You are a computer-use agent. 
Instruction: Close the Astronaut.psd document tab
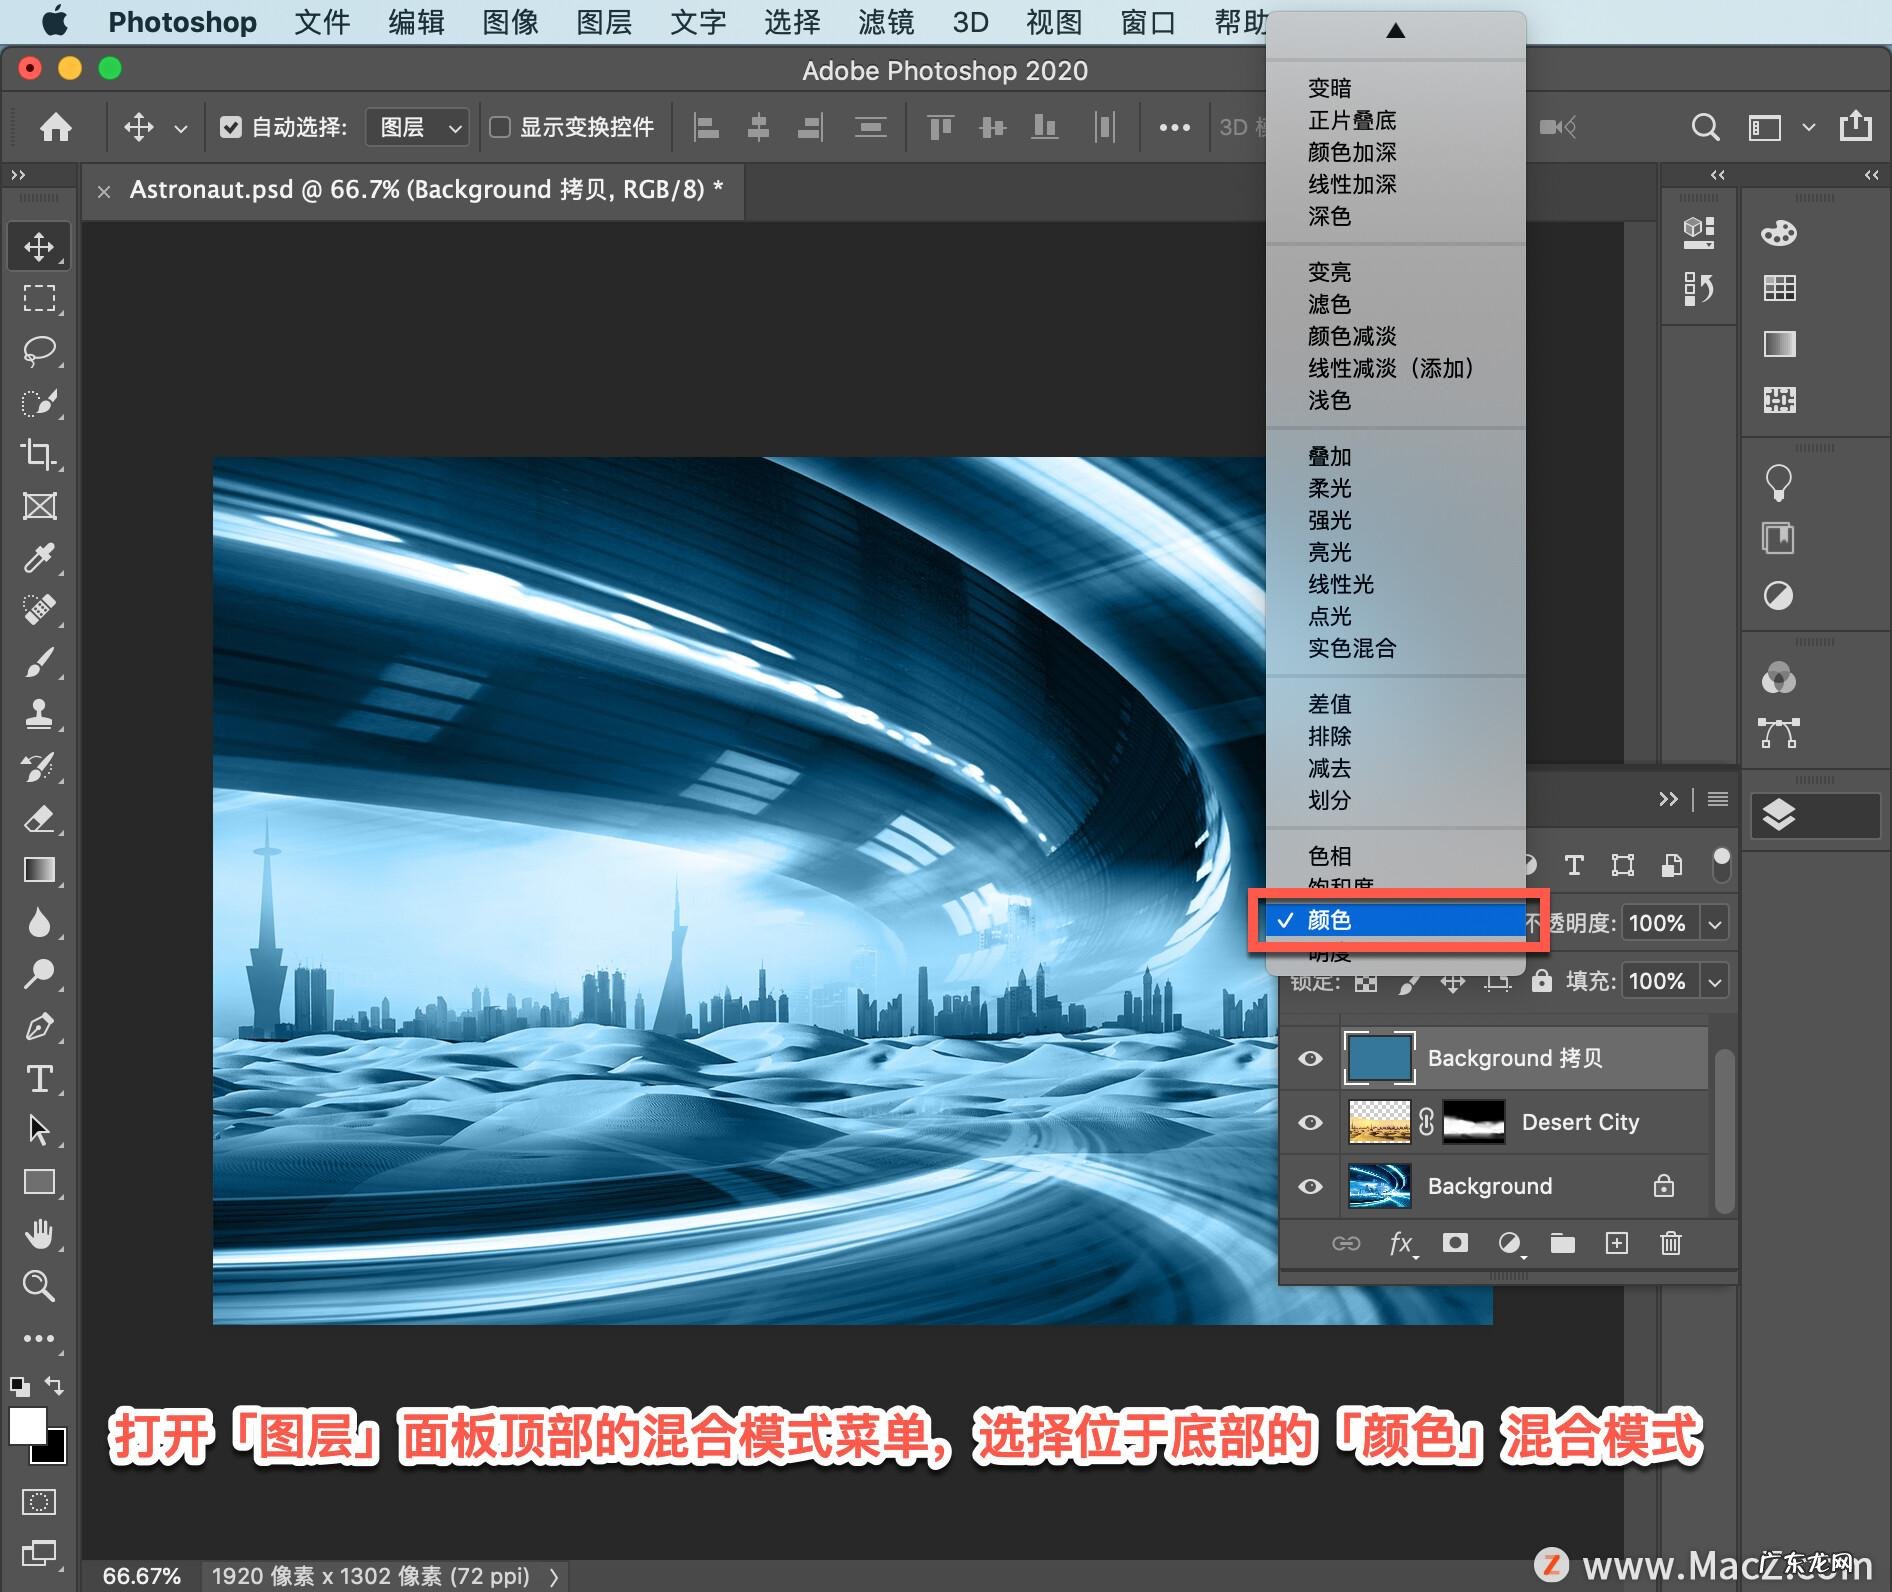(x=104, y=191)
